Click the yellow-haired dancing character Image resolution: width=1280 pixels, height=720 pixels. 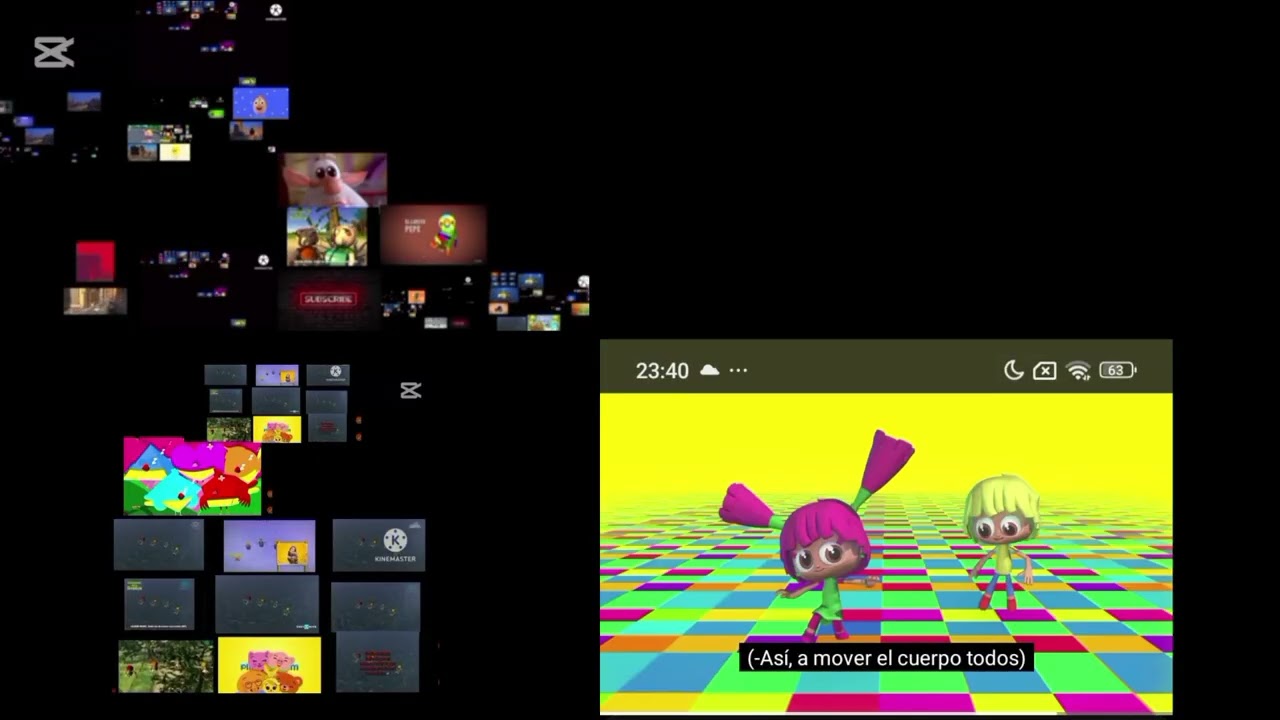click(1002, 541)
